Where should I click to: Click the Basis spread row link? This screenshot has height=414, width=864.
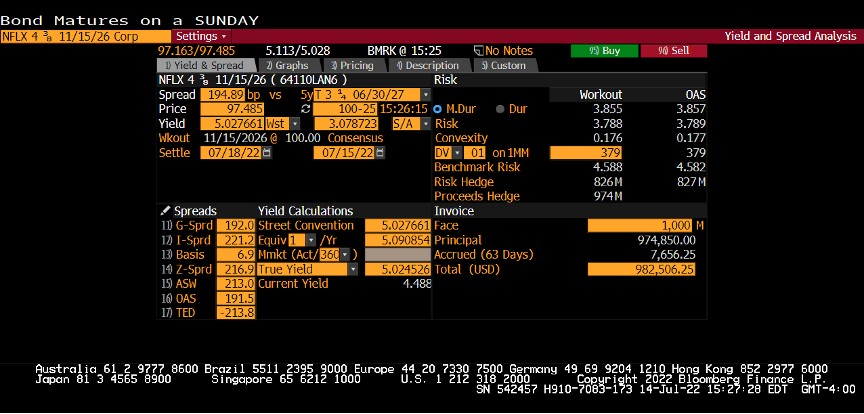click(x=182, y=255)
